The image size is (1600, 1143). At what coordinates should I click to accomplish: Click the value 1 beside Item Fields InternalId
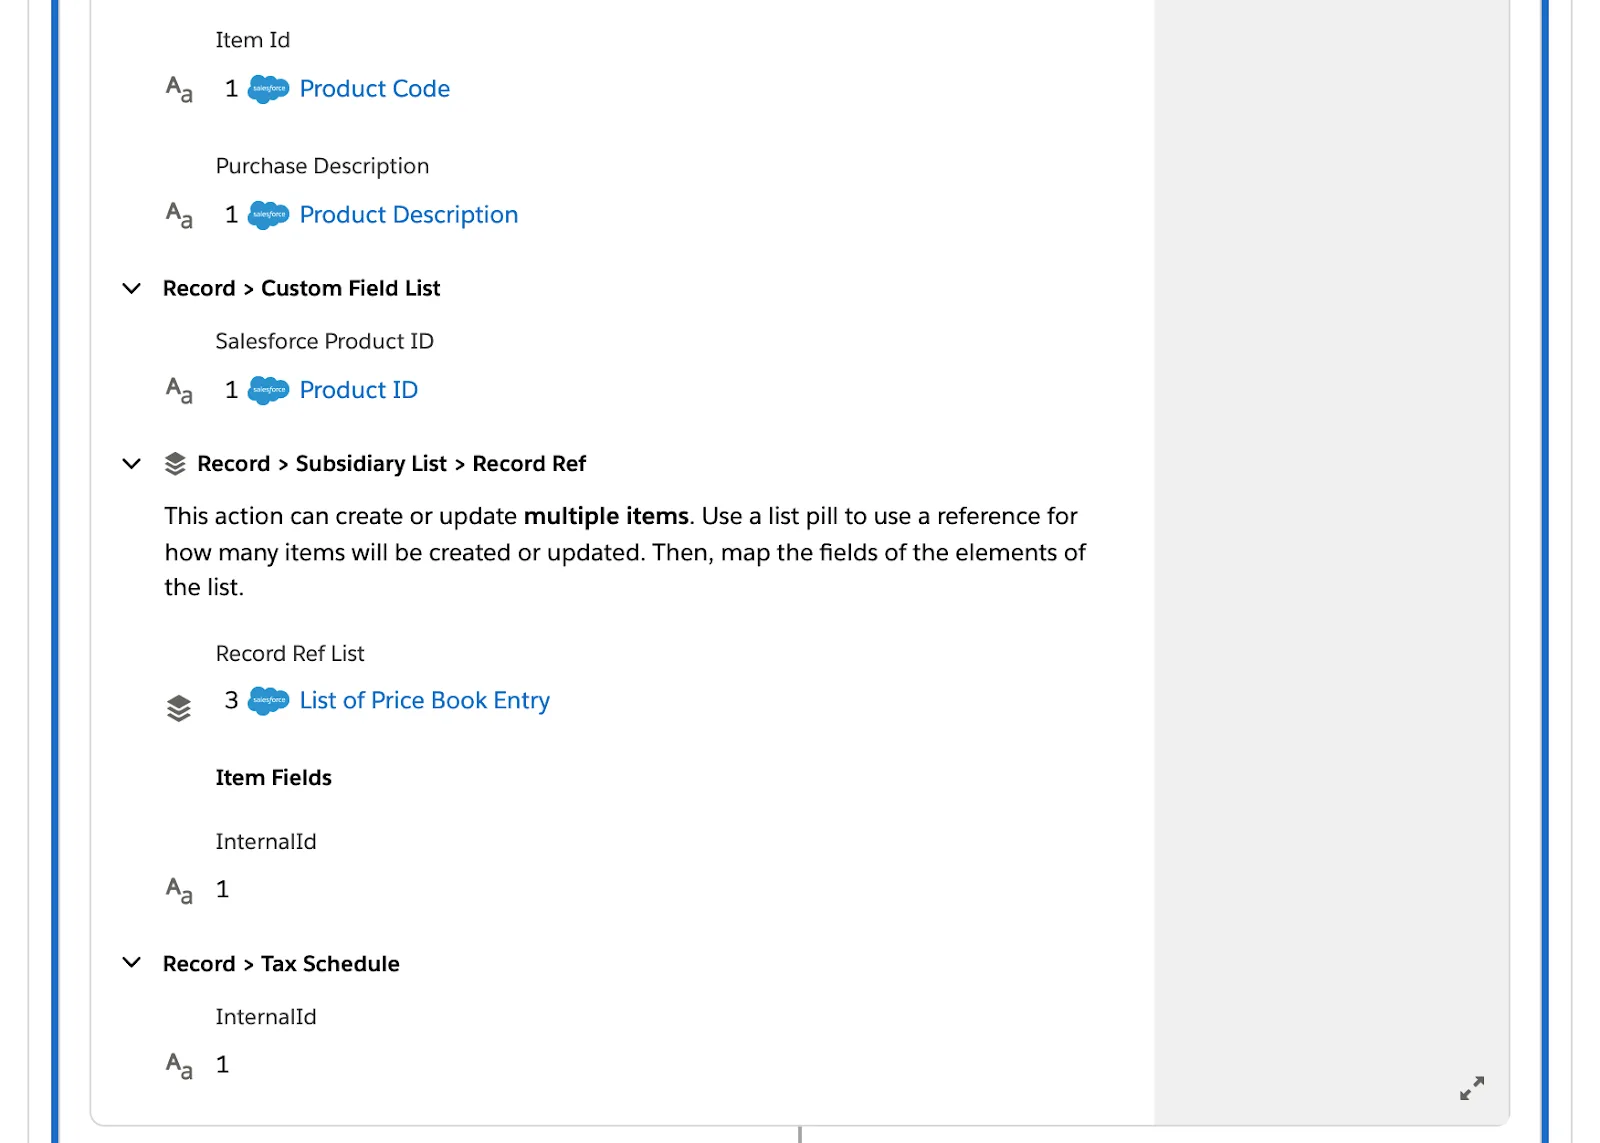point(222,888)
